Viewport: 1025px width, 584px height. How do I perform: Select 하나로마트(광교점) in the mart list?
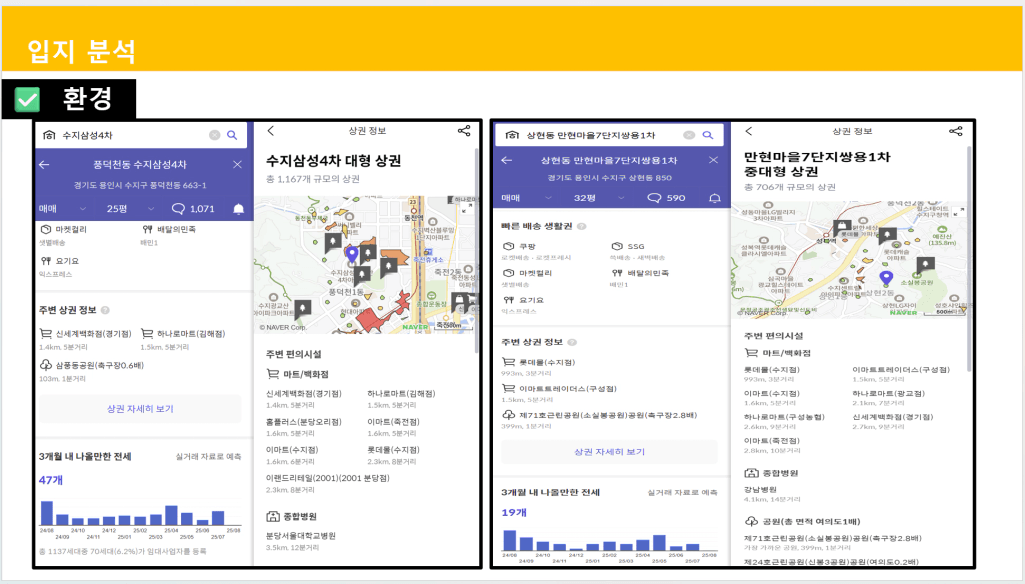coord(888,394)
